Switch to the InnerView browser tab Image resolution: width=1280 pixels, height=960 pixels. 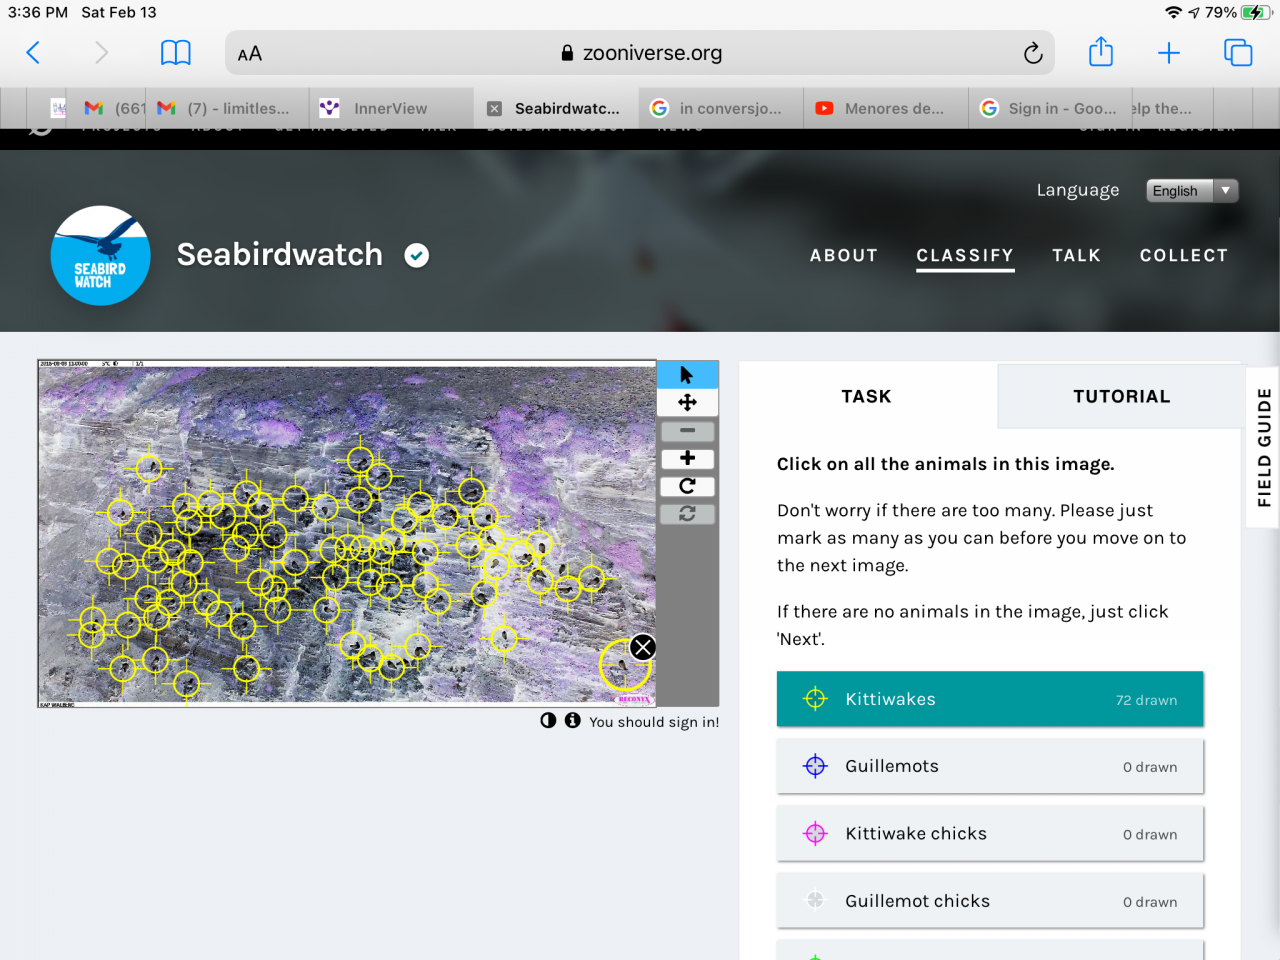pyautogui.click(x=390, y=108)
